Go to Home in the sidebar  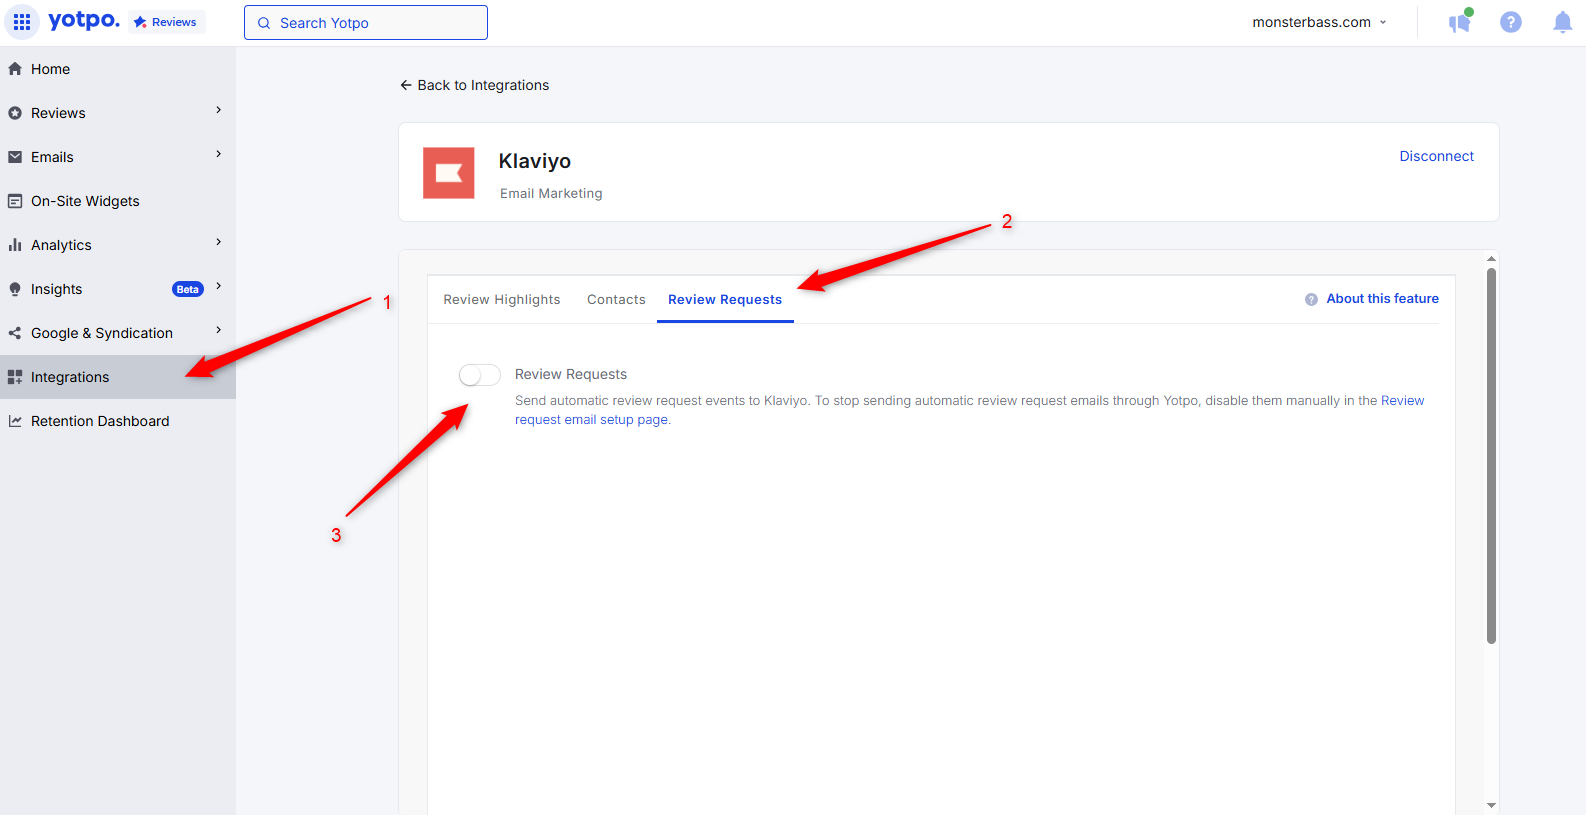pyautogui.click(x=118, y=69)
